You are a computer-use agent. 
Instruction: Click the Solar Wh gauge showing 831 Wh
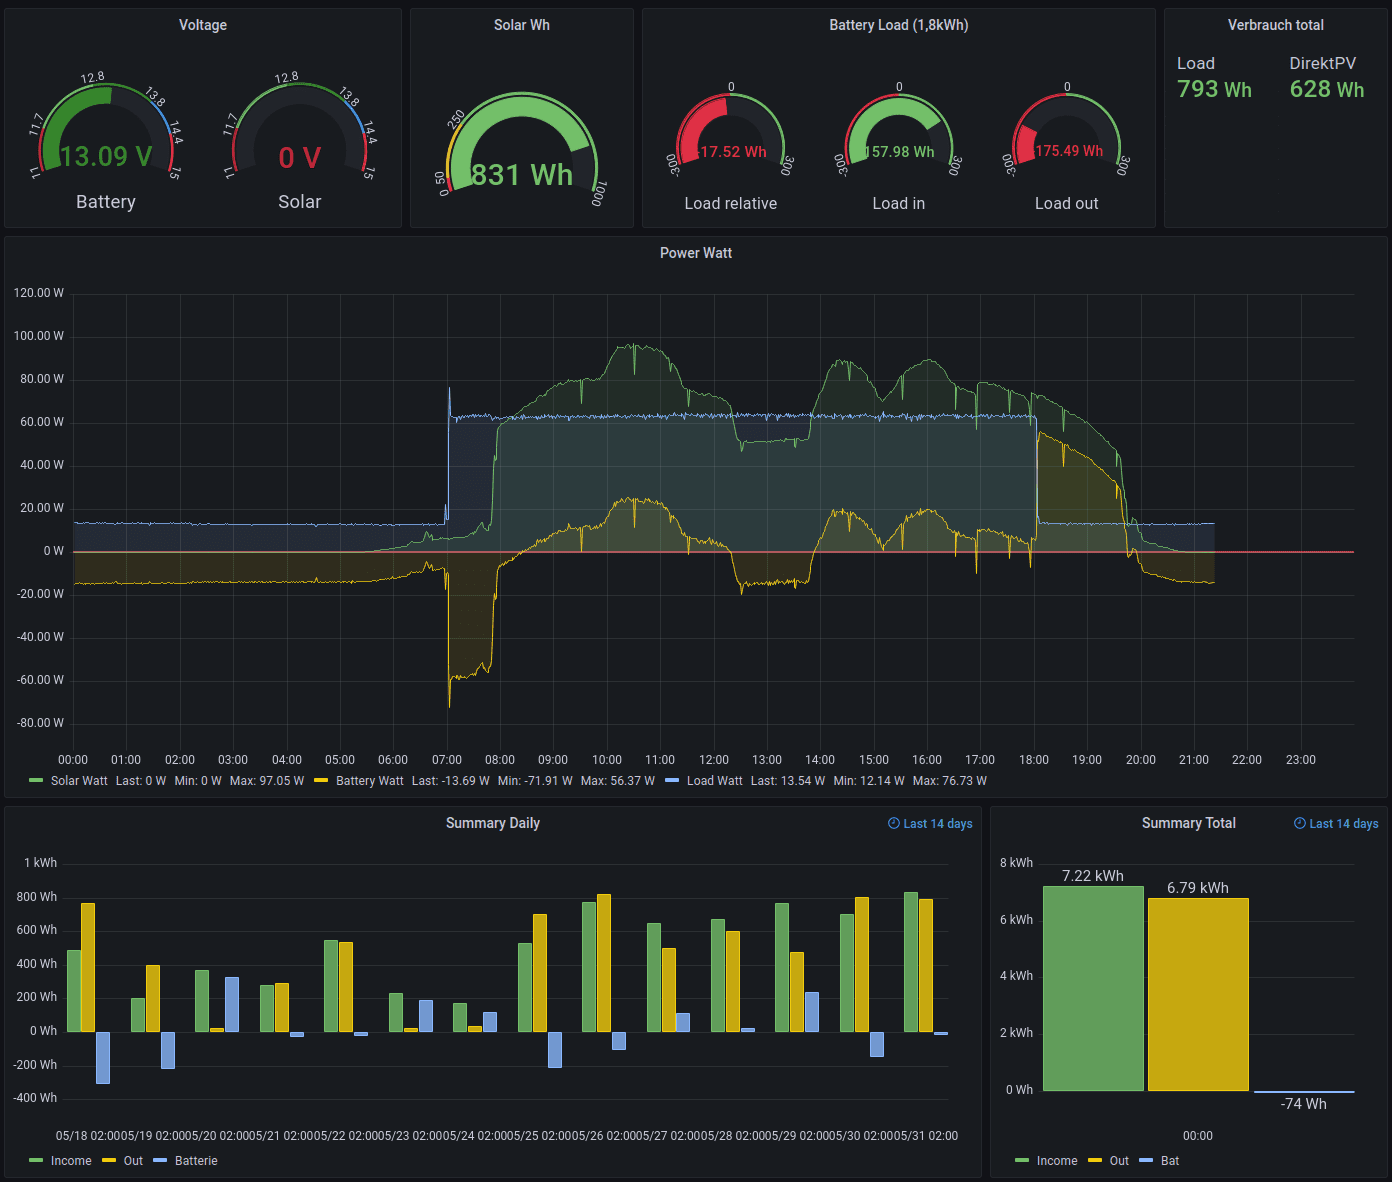point(522,150)
